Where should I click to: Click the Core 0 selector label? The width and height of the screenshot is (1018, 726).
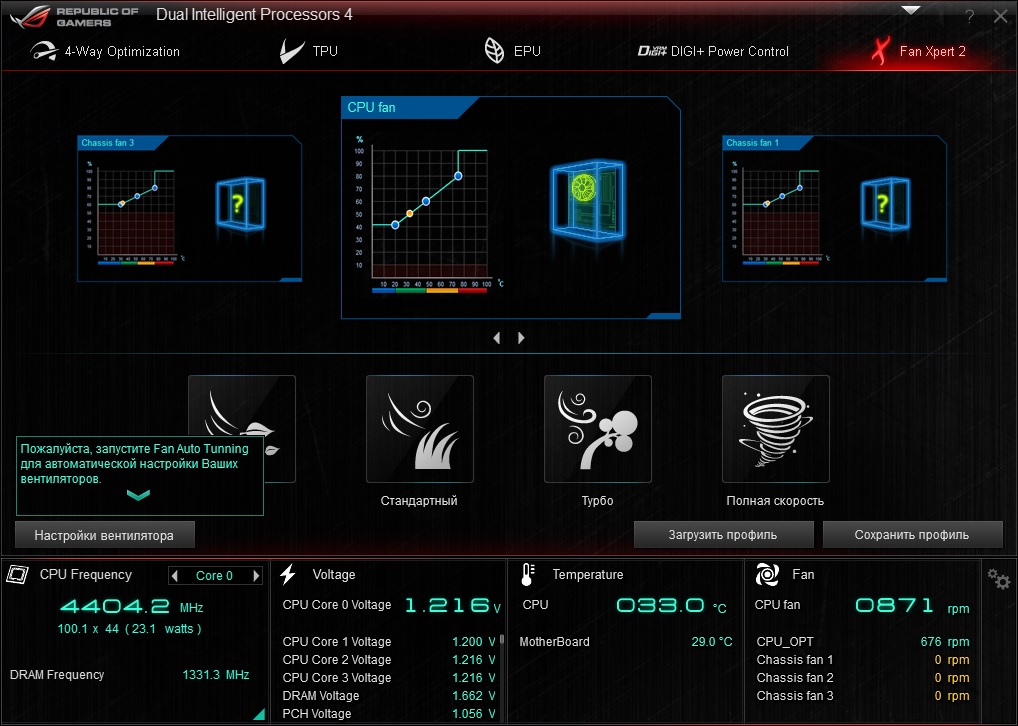pos(214,575)
